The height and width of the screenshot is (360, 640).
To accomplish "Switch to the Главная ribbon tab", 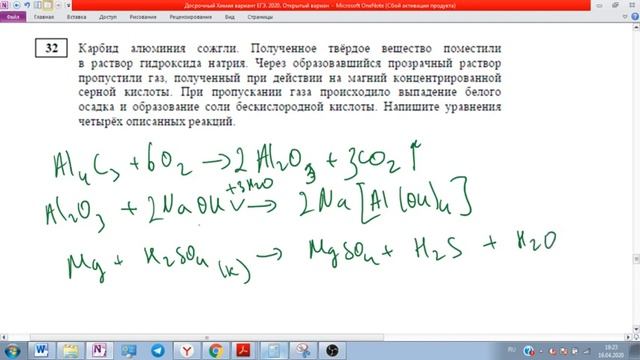I will coord(44,17).
